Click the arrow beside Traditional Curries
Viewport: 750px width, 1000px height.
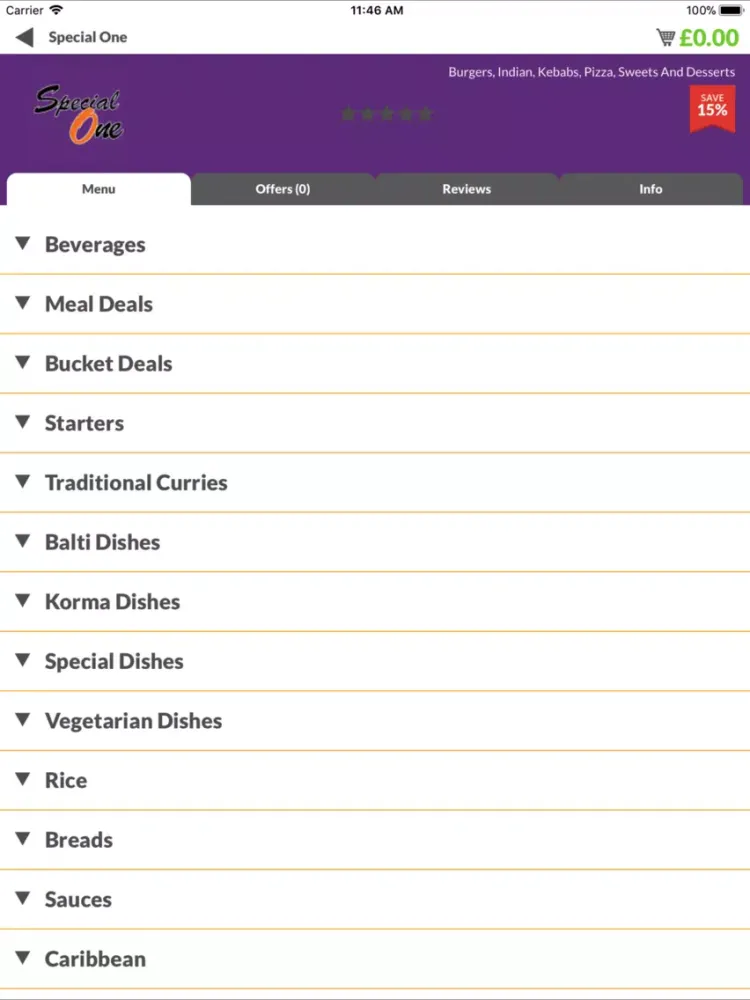point(23,482)
